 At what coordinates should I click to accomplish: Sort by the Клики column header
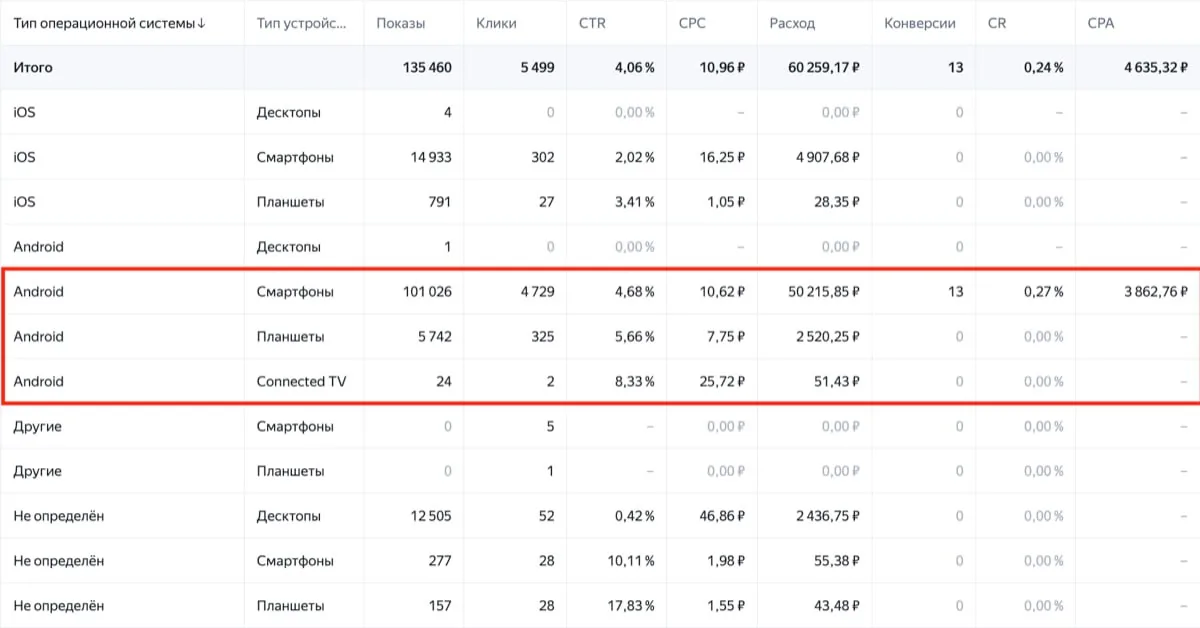pyautogui.click(x=496, y=23)
